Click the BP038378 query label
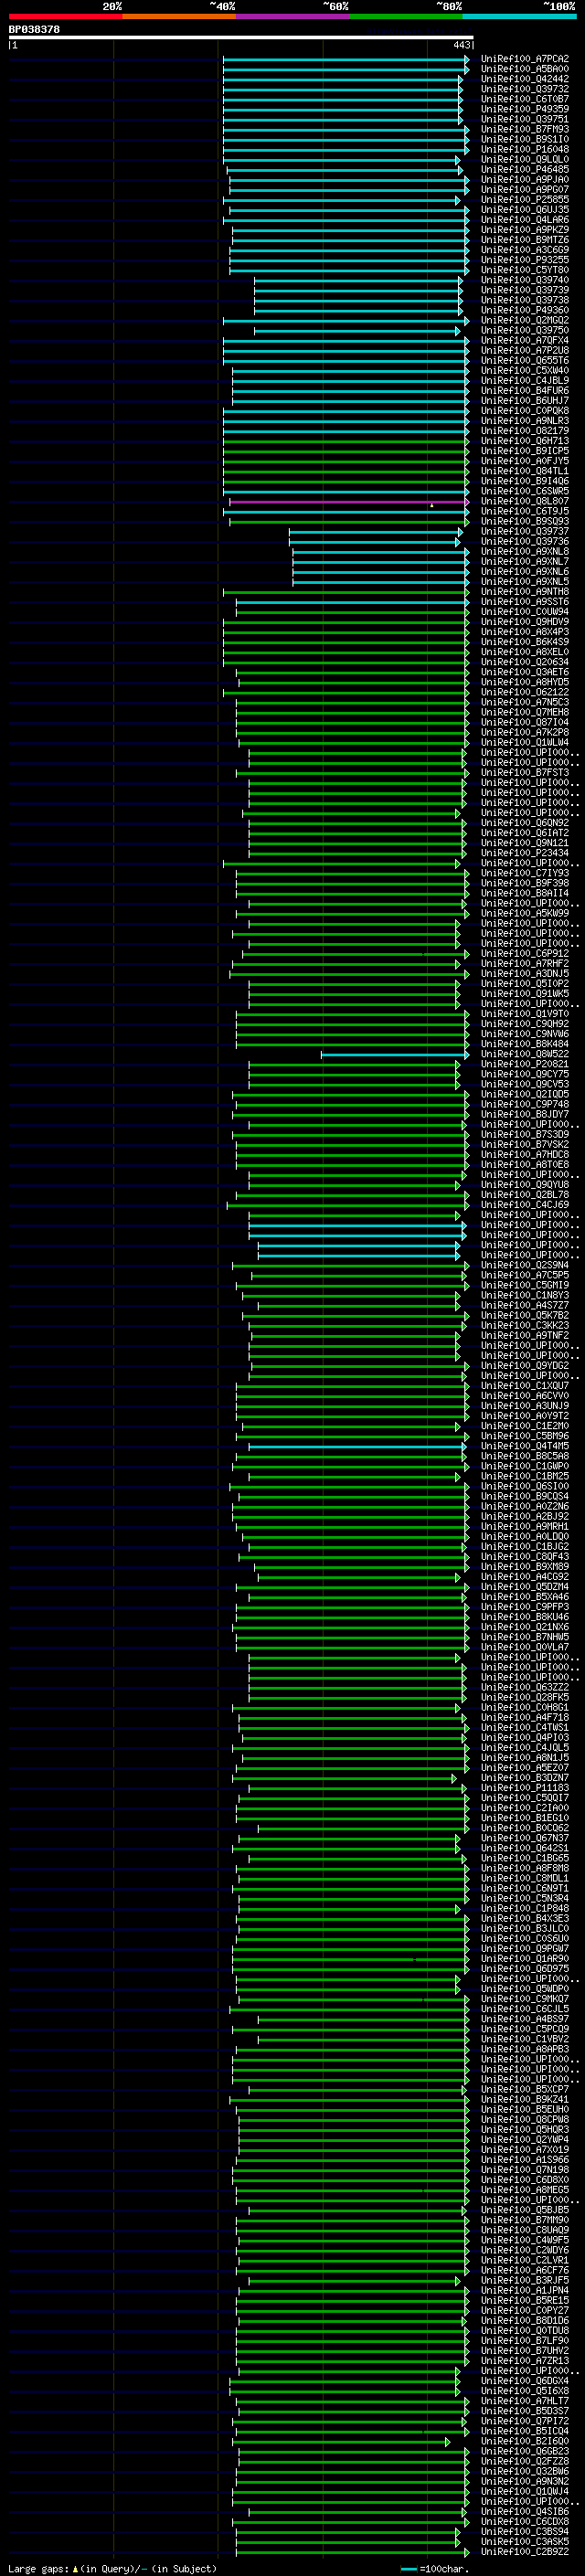585x2576 pixels. [x=34, y=30]
